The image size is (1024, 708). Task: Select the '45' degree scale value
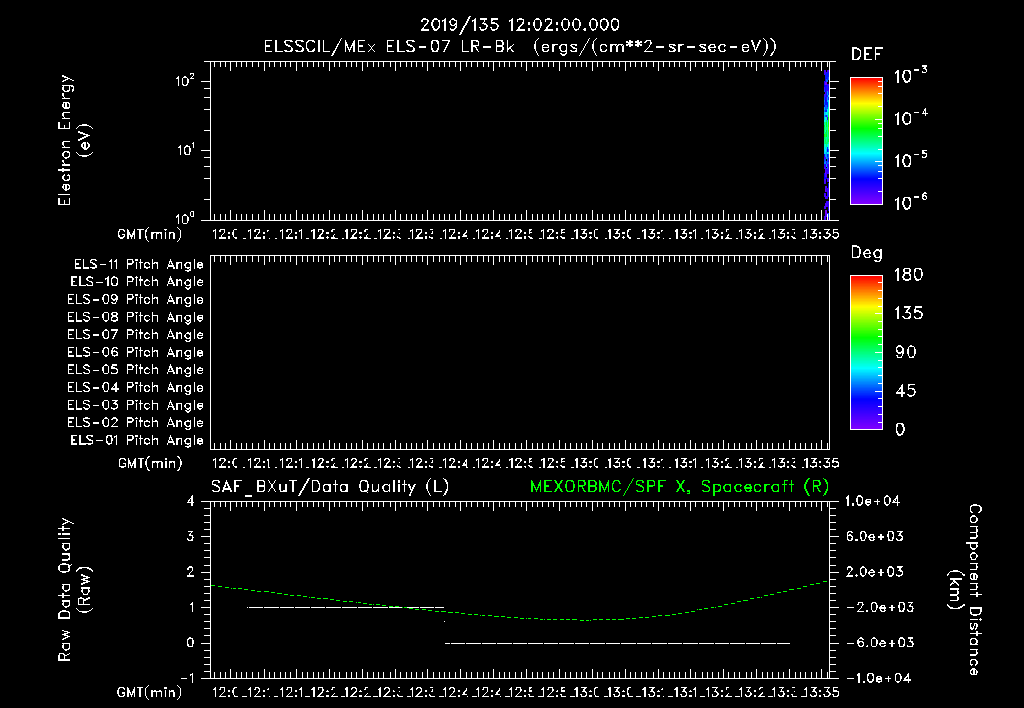coord(906,391)
